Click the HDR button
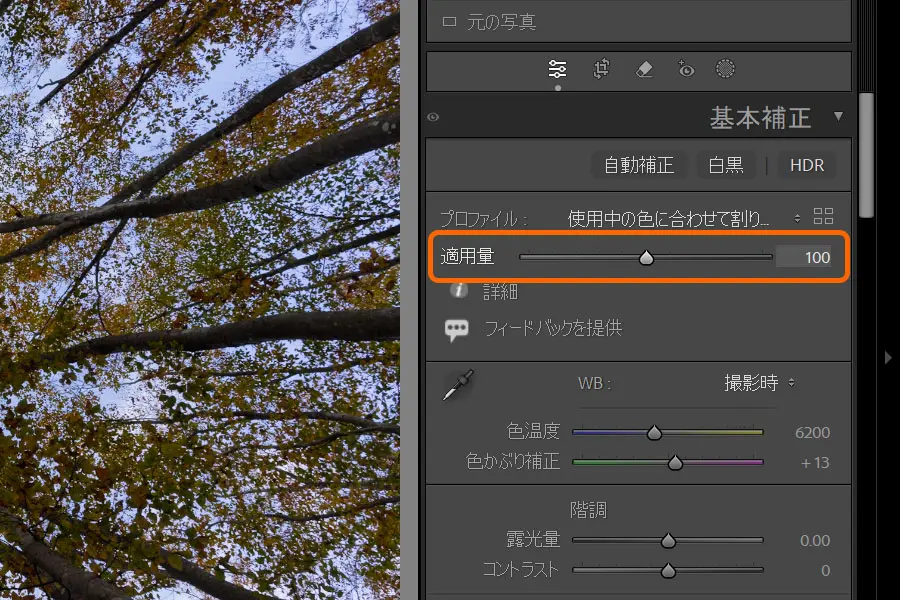Image resolution: width=900 pixels, height=600 pixels. [806, 165]
